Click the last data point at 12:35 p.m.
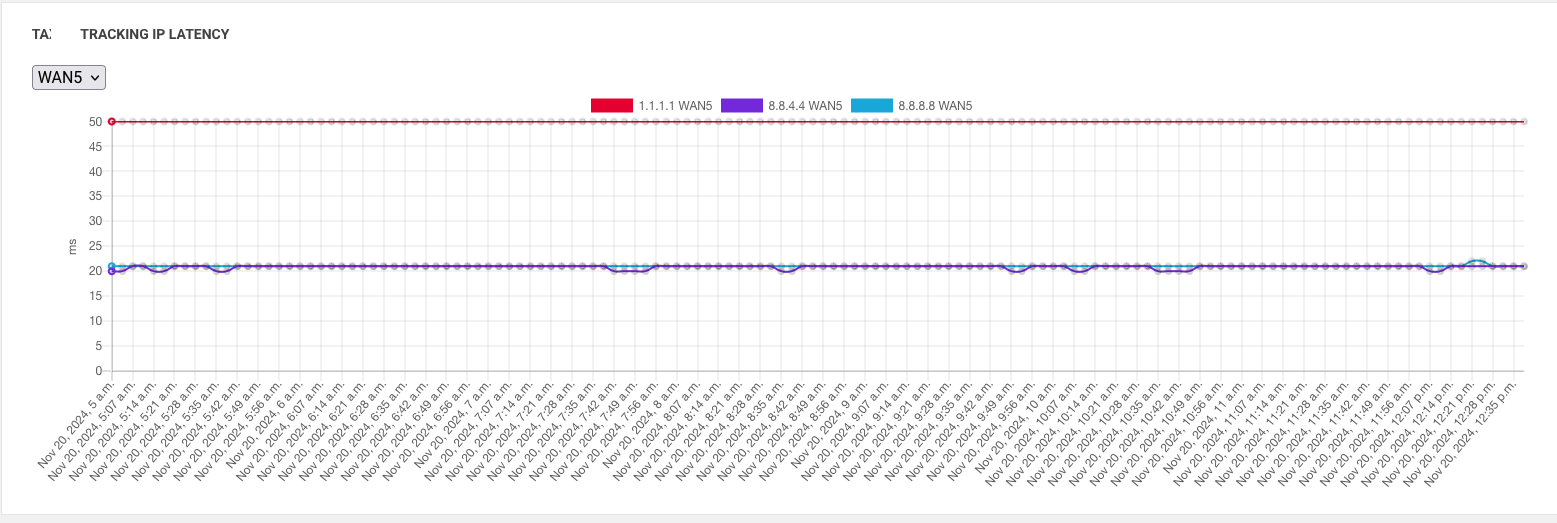This screenshot has height=523, width=1557. coord(1522,266)
